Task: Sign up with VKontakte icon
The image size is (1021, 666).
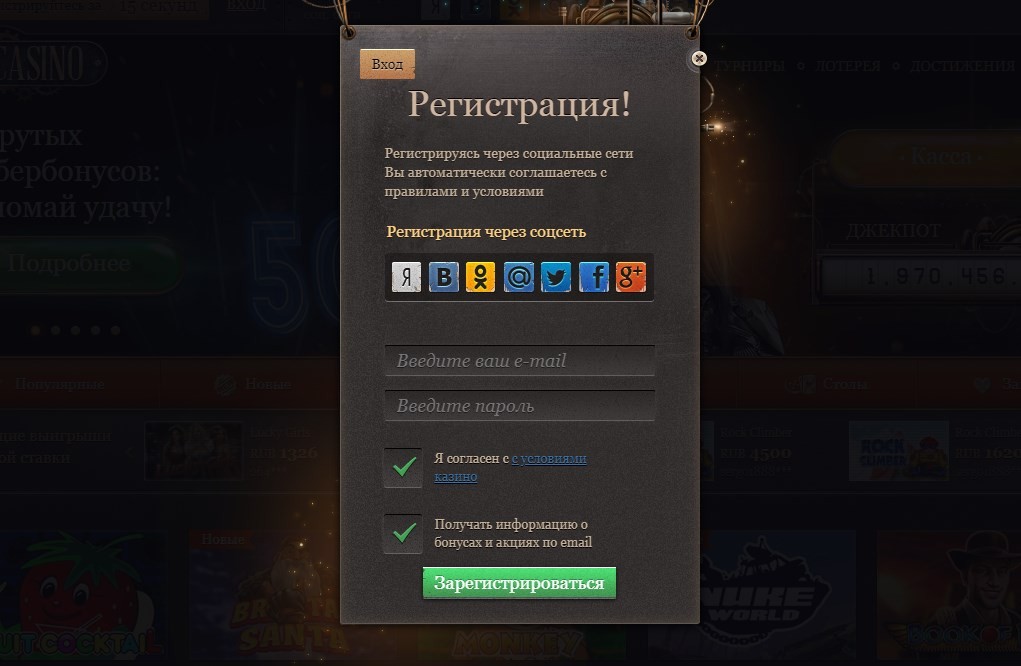Action: [444, 277]
